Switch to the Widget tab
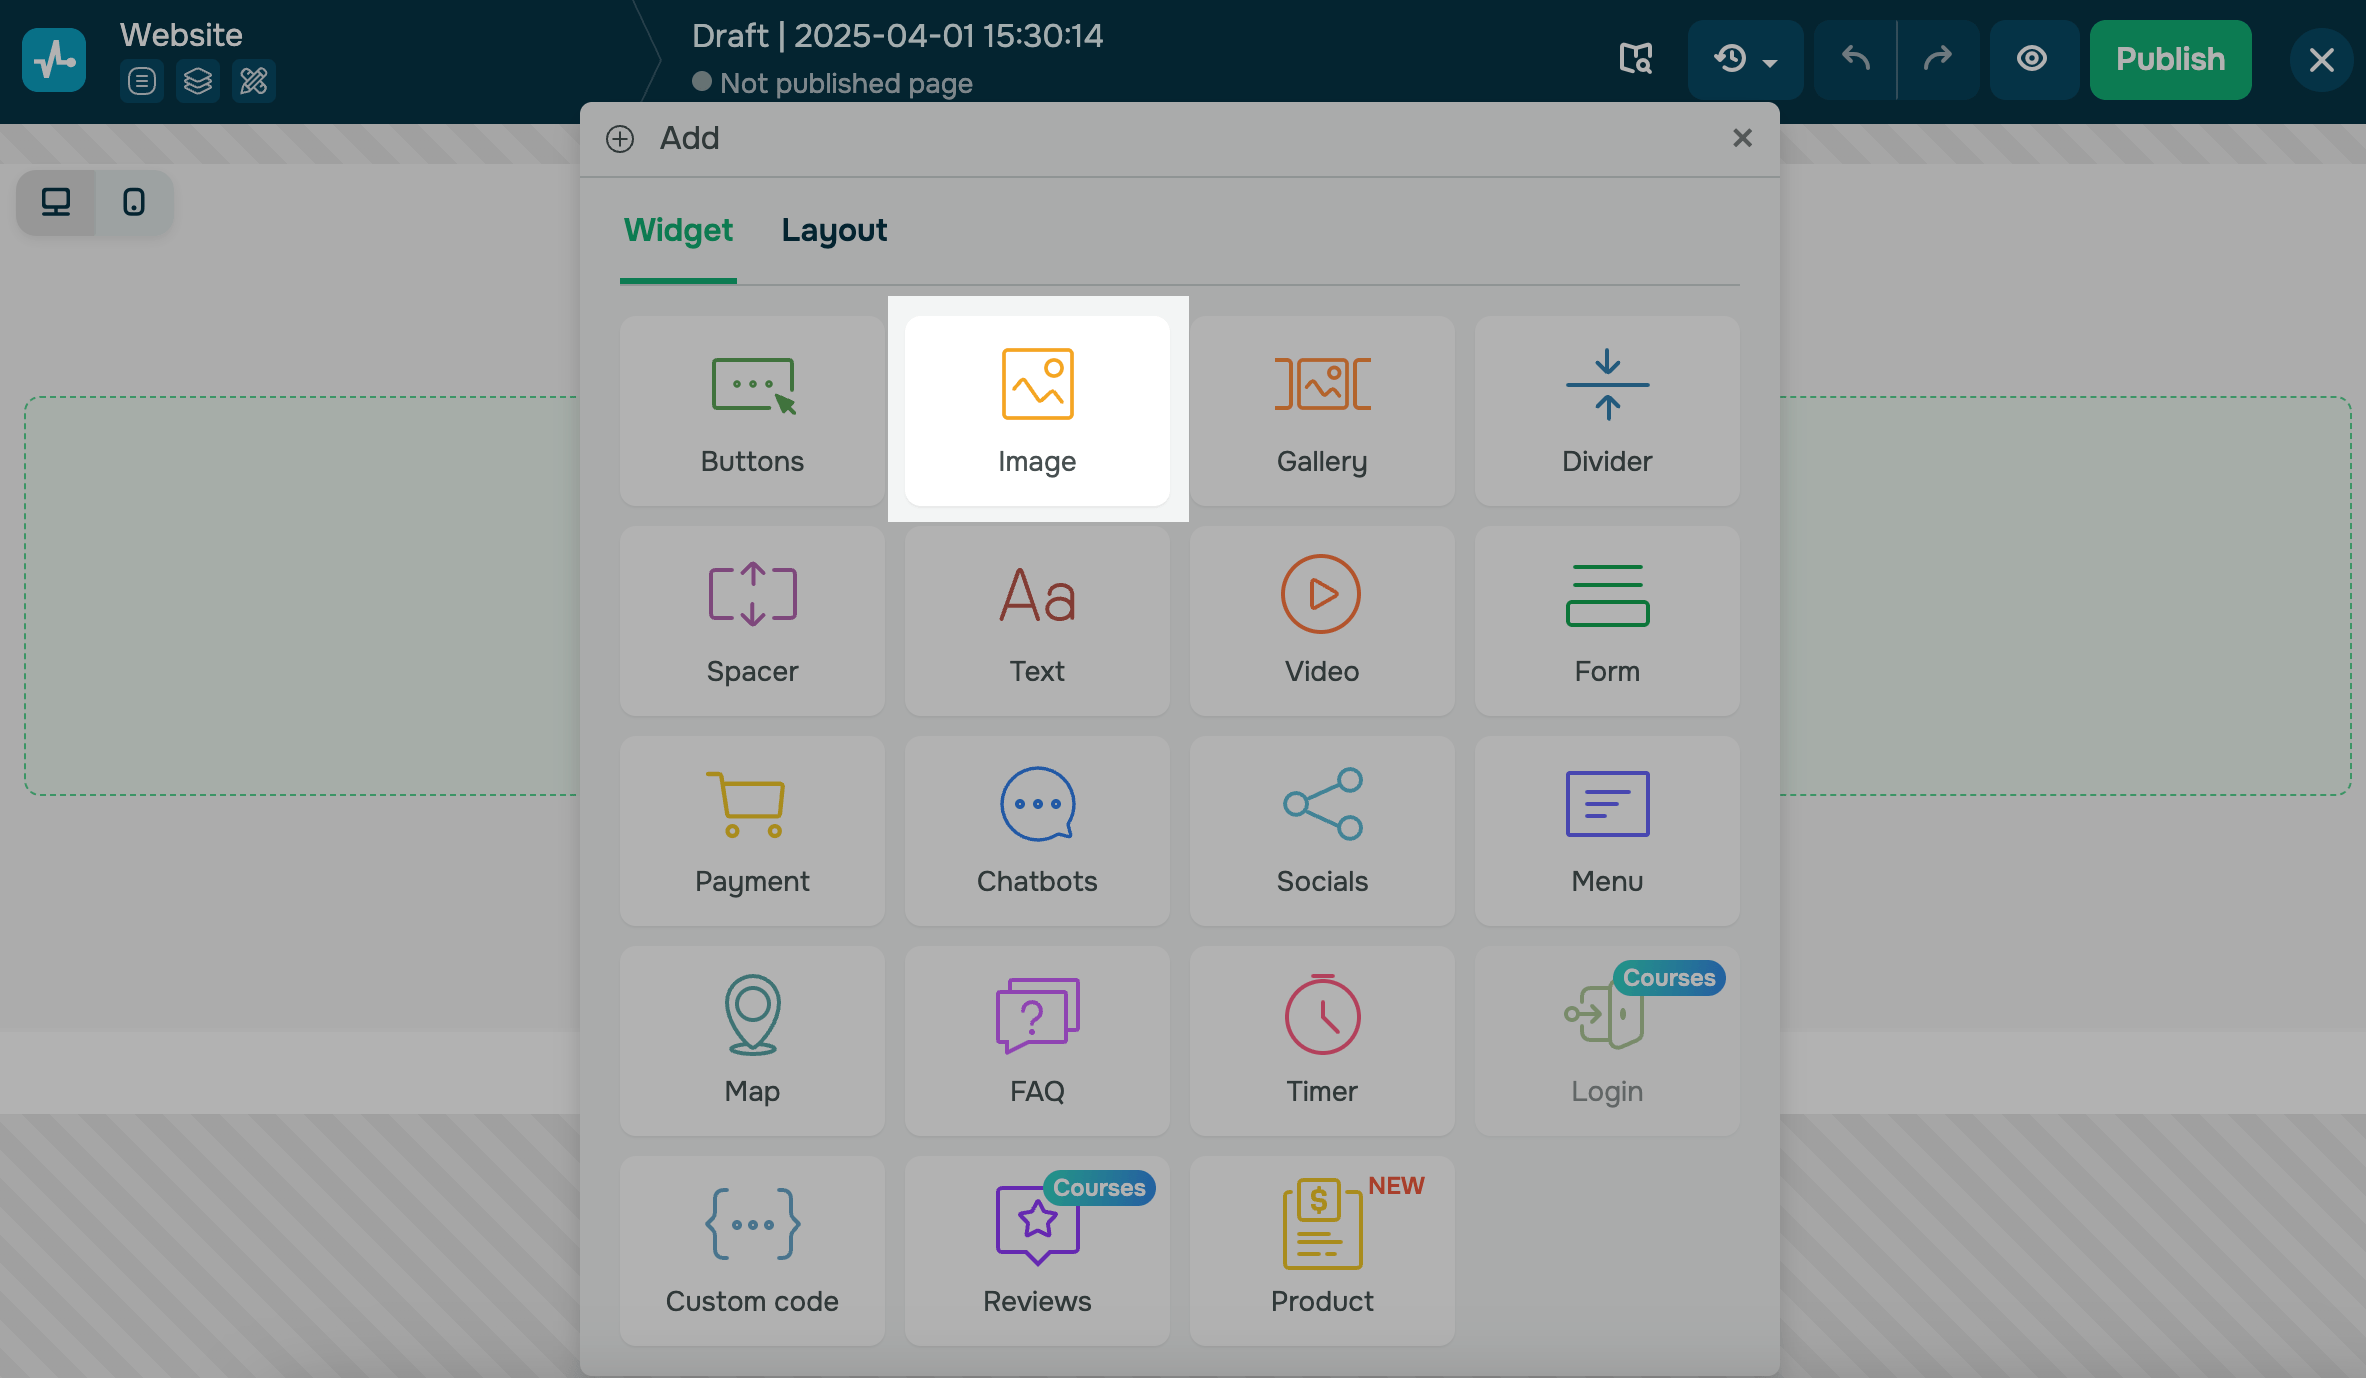Image resolution: width=2366 pixels, height=1378 pixels. [x=678, y=231]
